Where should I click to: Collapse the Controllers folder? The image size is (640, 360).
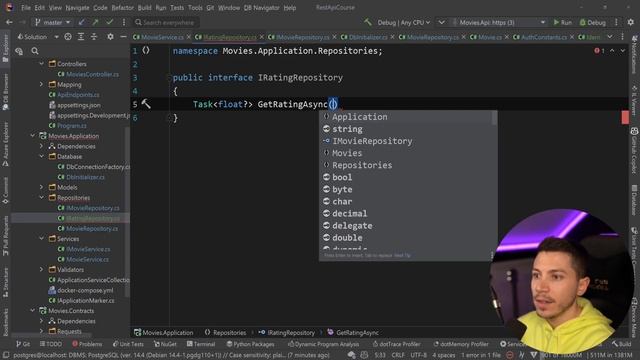pyautogui.click(x=42, y=64)
